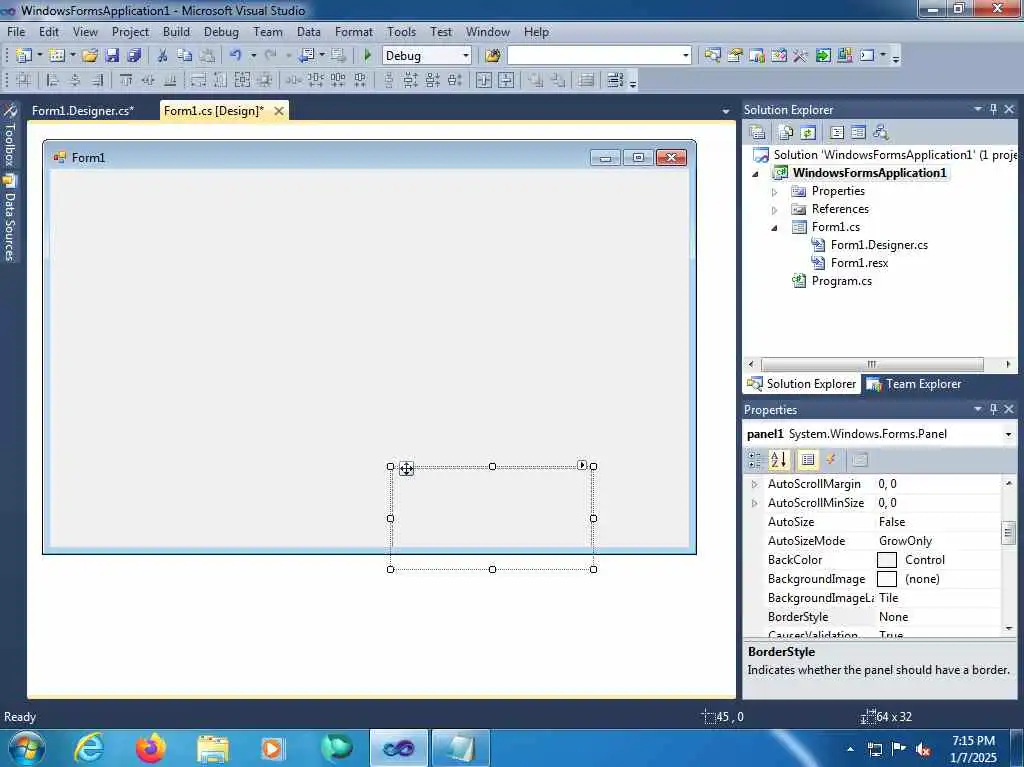
Task: Click the BackgroundImage (none) swatch
Action: click(886, 579)
